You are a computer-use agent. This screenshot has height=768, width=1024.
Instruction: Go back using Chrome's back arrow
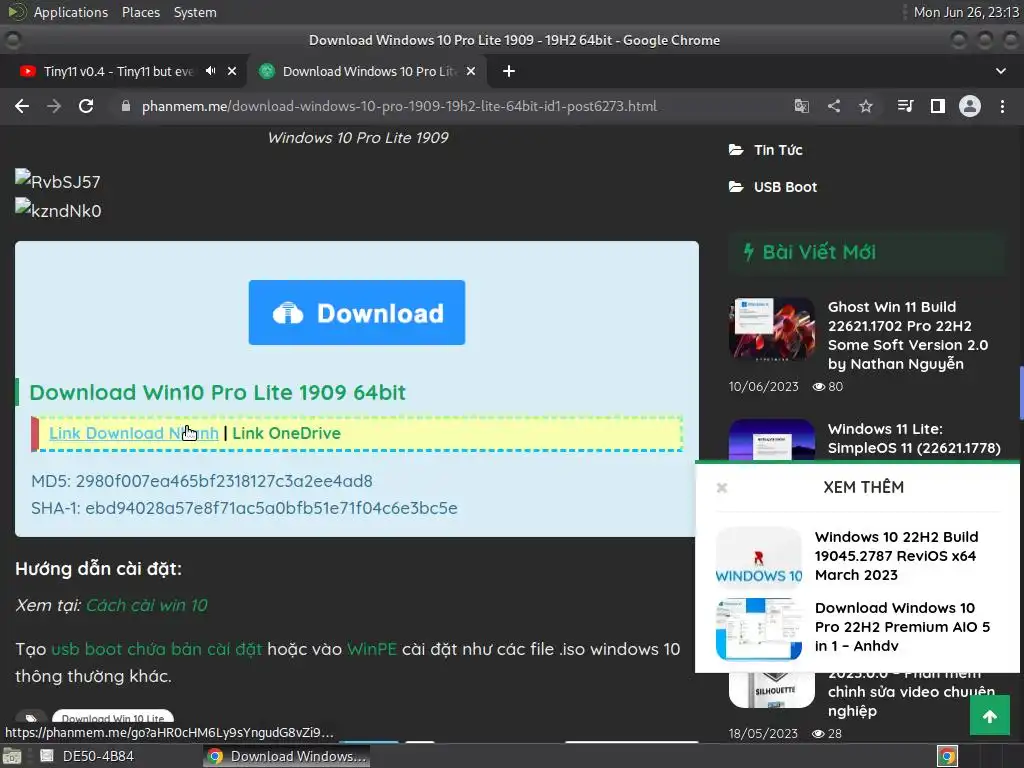[22, 106]
